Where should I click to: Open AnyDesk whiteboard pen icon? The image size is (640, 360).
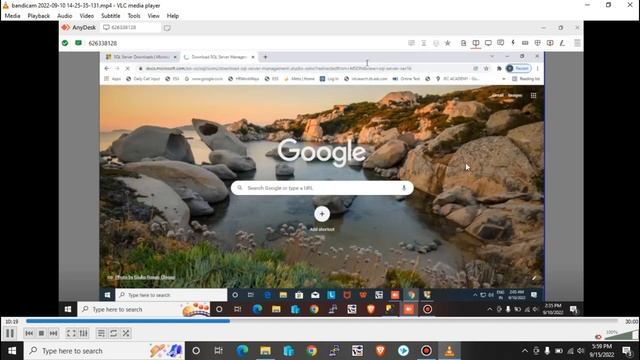click(562, 43)
